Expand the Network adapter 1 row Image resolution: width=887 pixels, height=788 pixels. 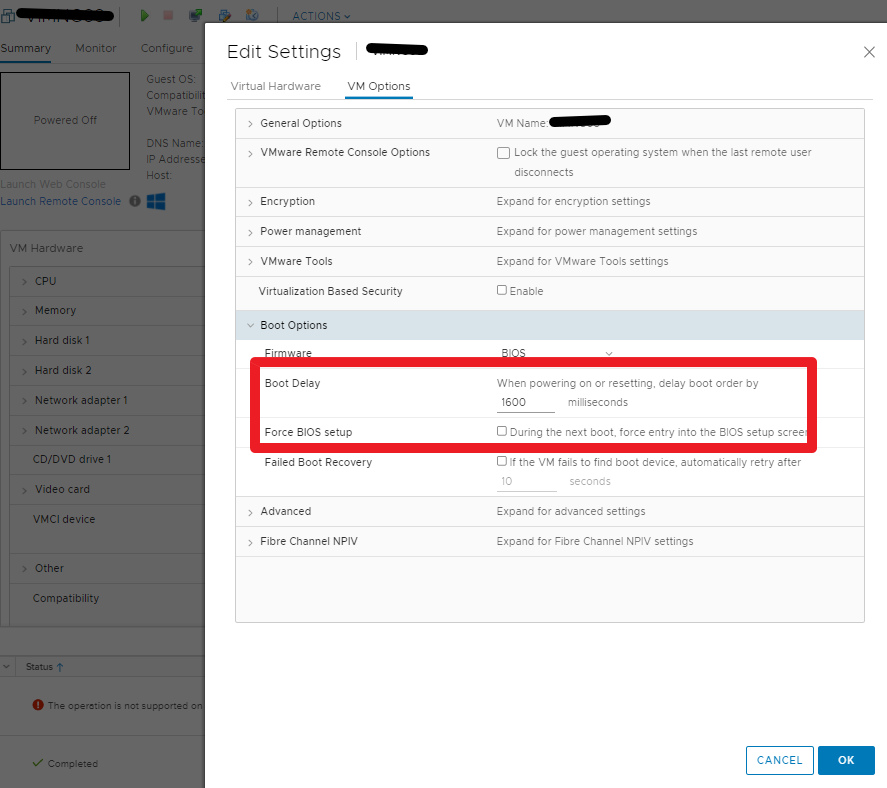24,401
